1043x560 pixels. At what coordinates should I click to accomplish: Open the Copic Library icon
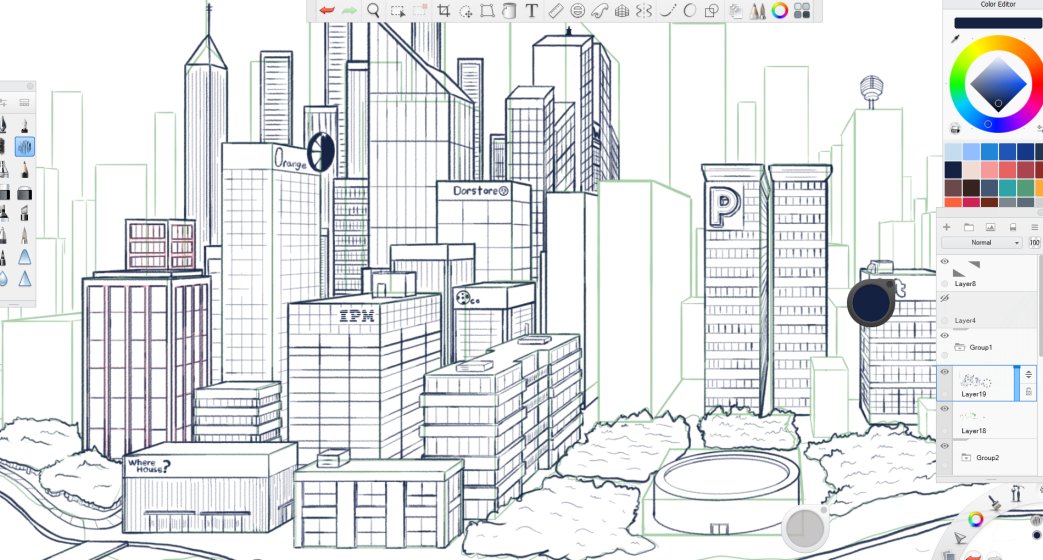click(x=736, y=11)
